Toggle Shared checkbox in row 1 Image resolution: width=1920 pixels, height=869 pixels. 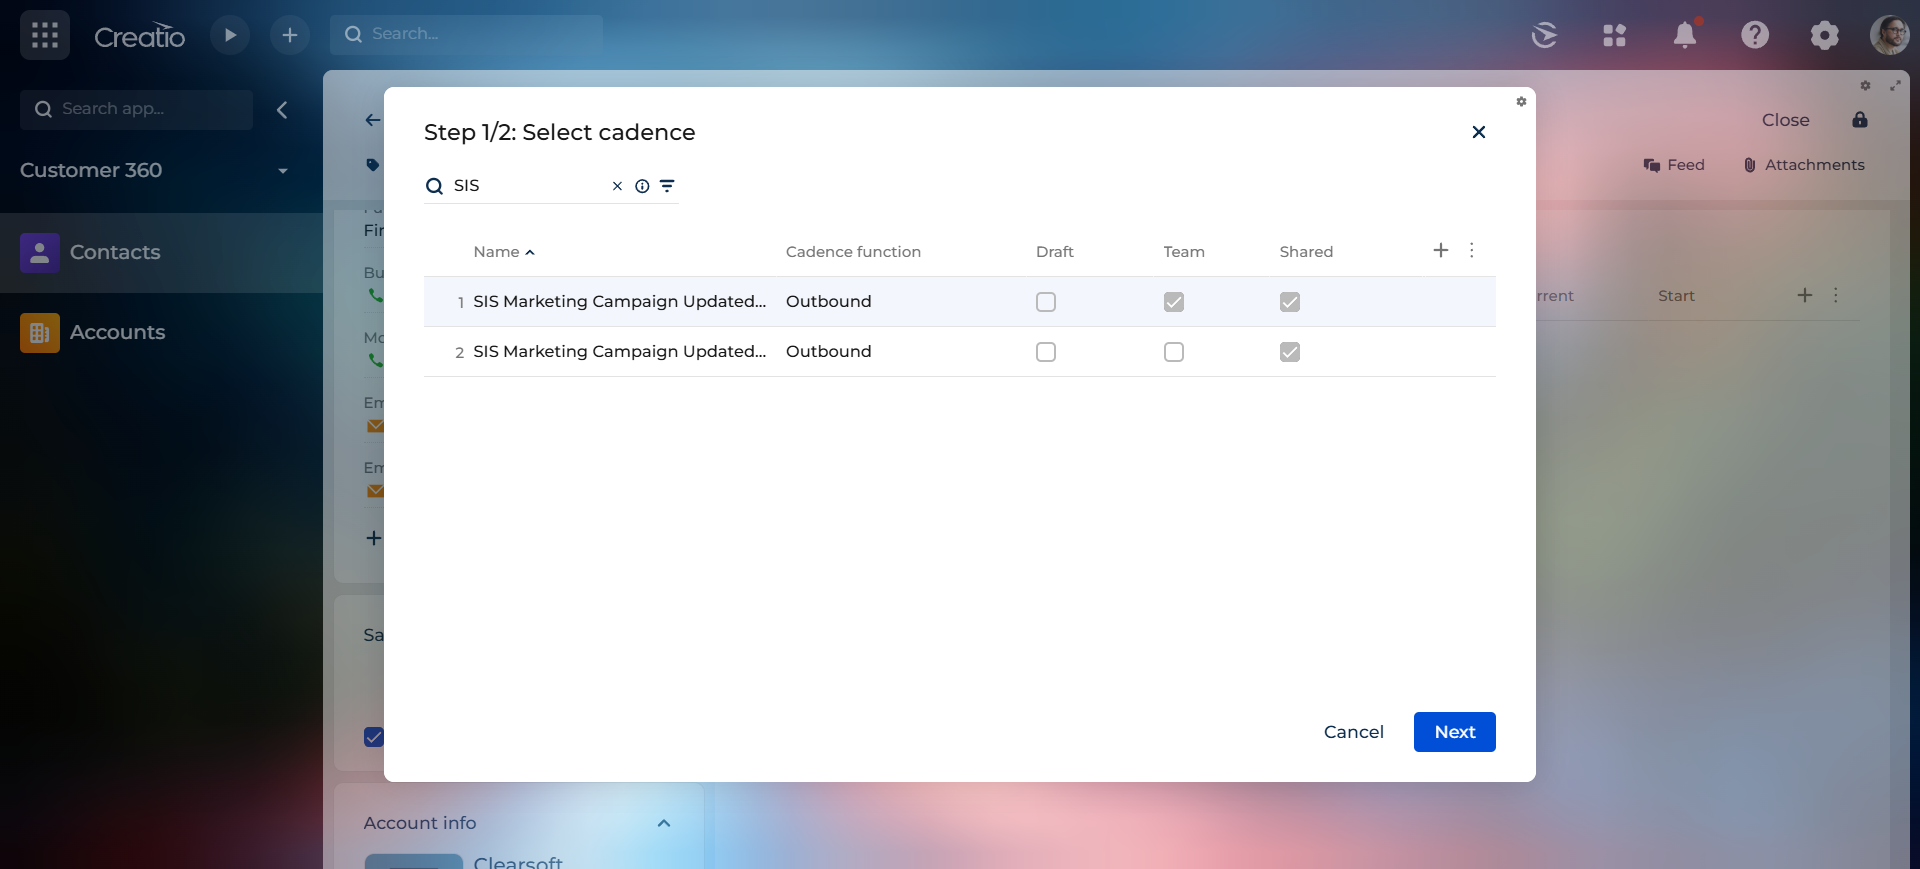tap(1290, 302)
